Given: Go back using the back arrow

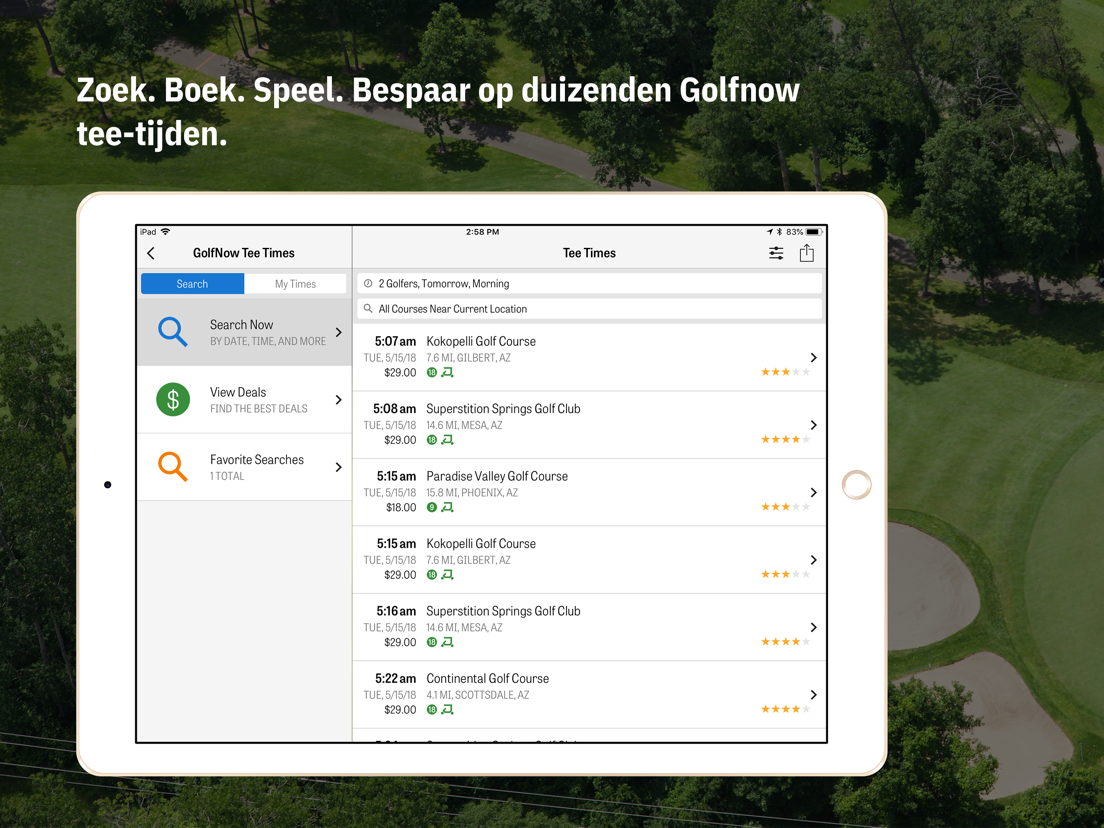Looking at the screenshot, I should (151, 253).
